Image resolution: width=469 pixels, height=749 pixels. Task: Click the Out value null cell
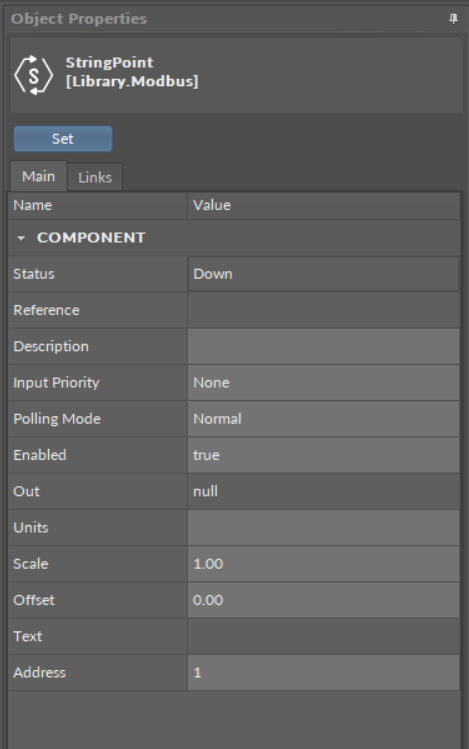pyautogui.click(x=323, y=492)
